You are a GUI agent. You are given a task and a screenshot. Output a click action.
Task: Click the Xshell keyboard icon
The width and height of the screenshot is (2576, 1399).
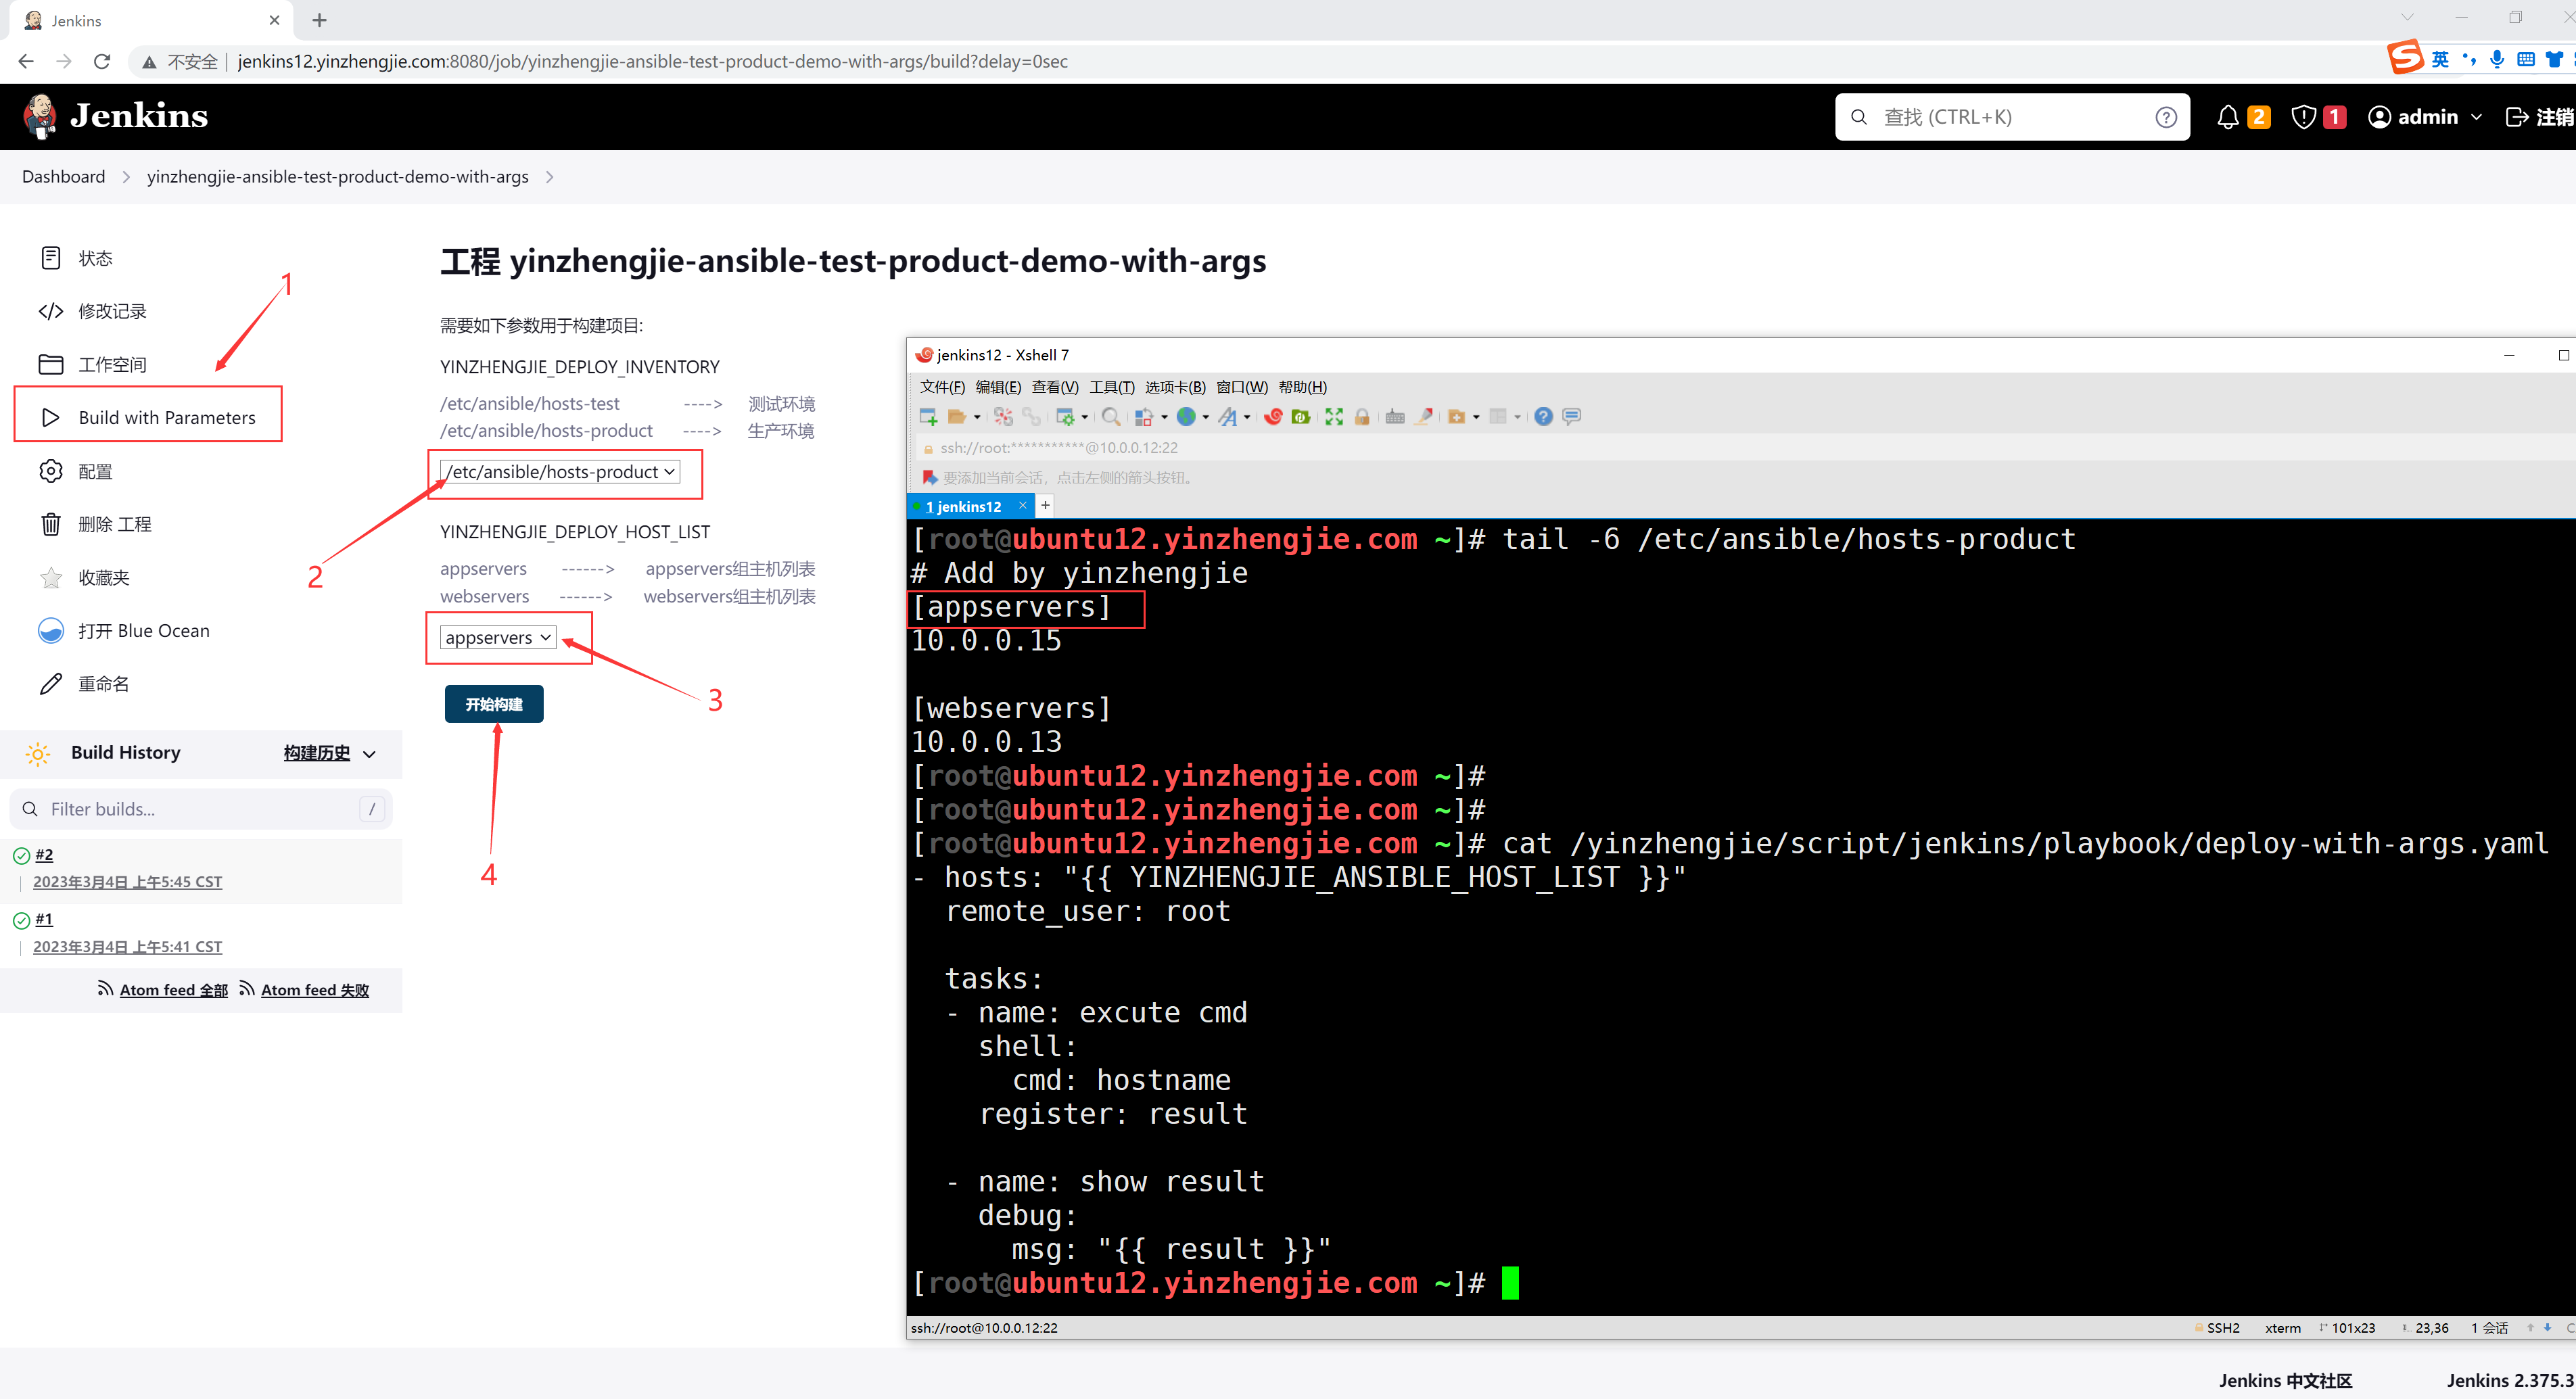1395,417
